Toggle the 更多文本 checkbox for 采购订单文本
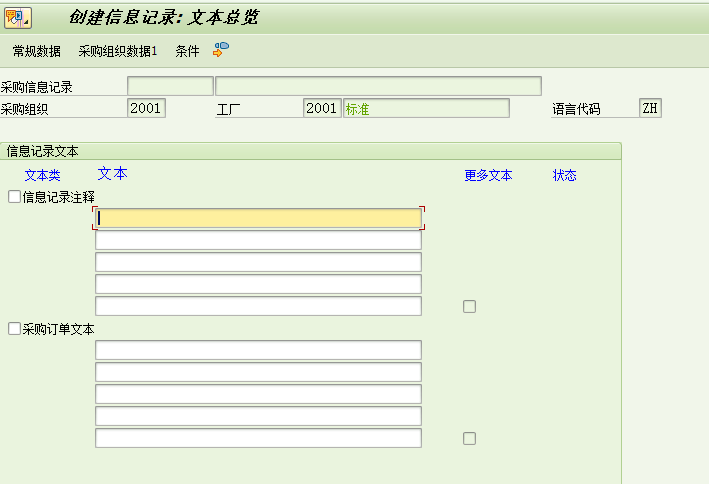The width and height of the screenshot is (709, 484). pyautogui.click(x=469, y=438)
